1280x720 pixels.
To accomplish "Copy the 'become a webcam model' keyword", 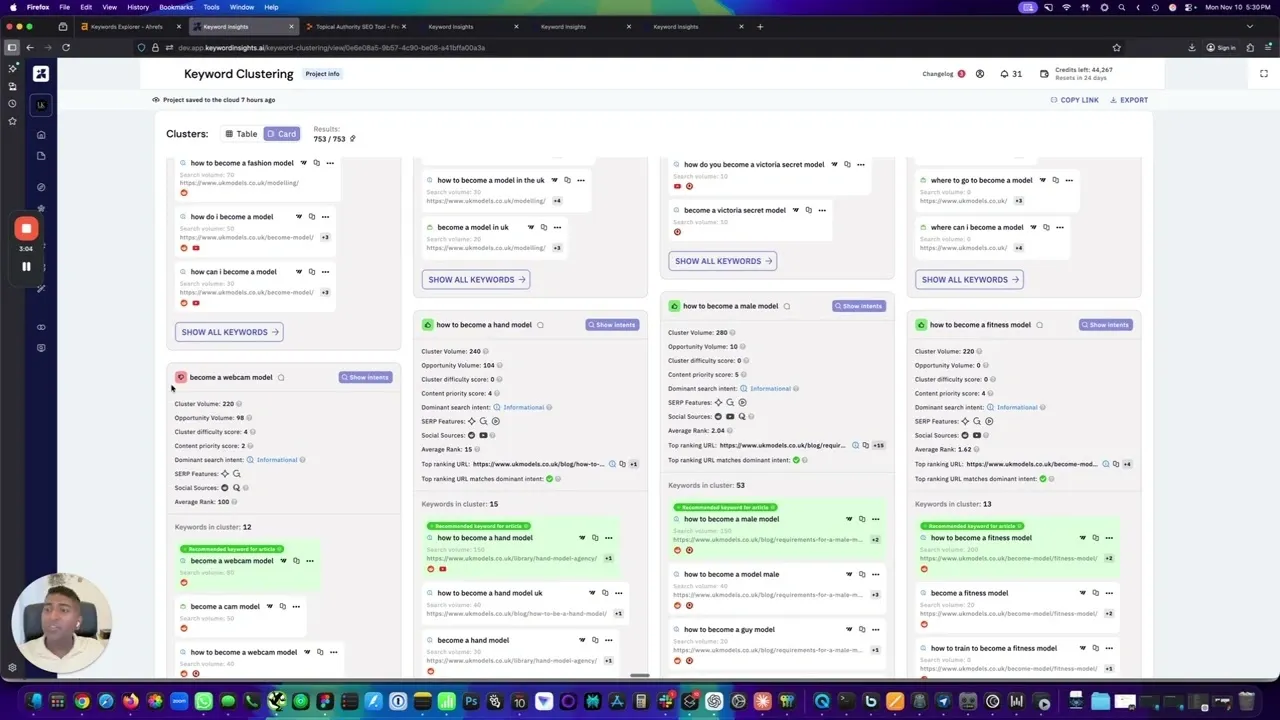I will (x=298, y=561).
